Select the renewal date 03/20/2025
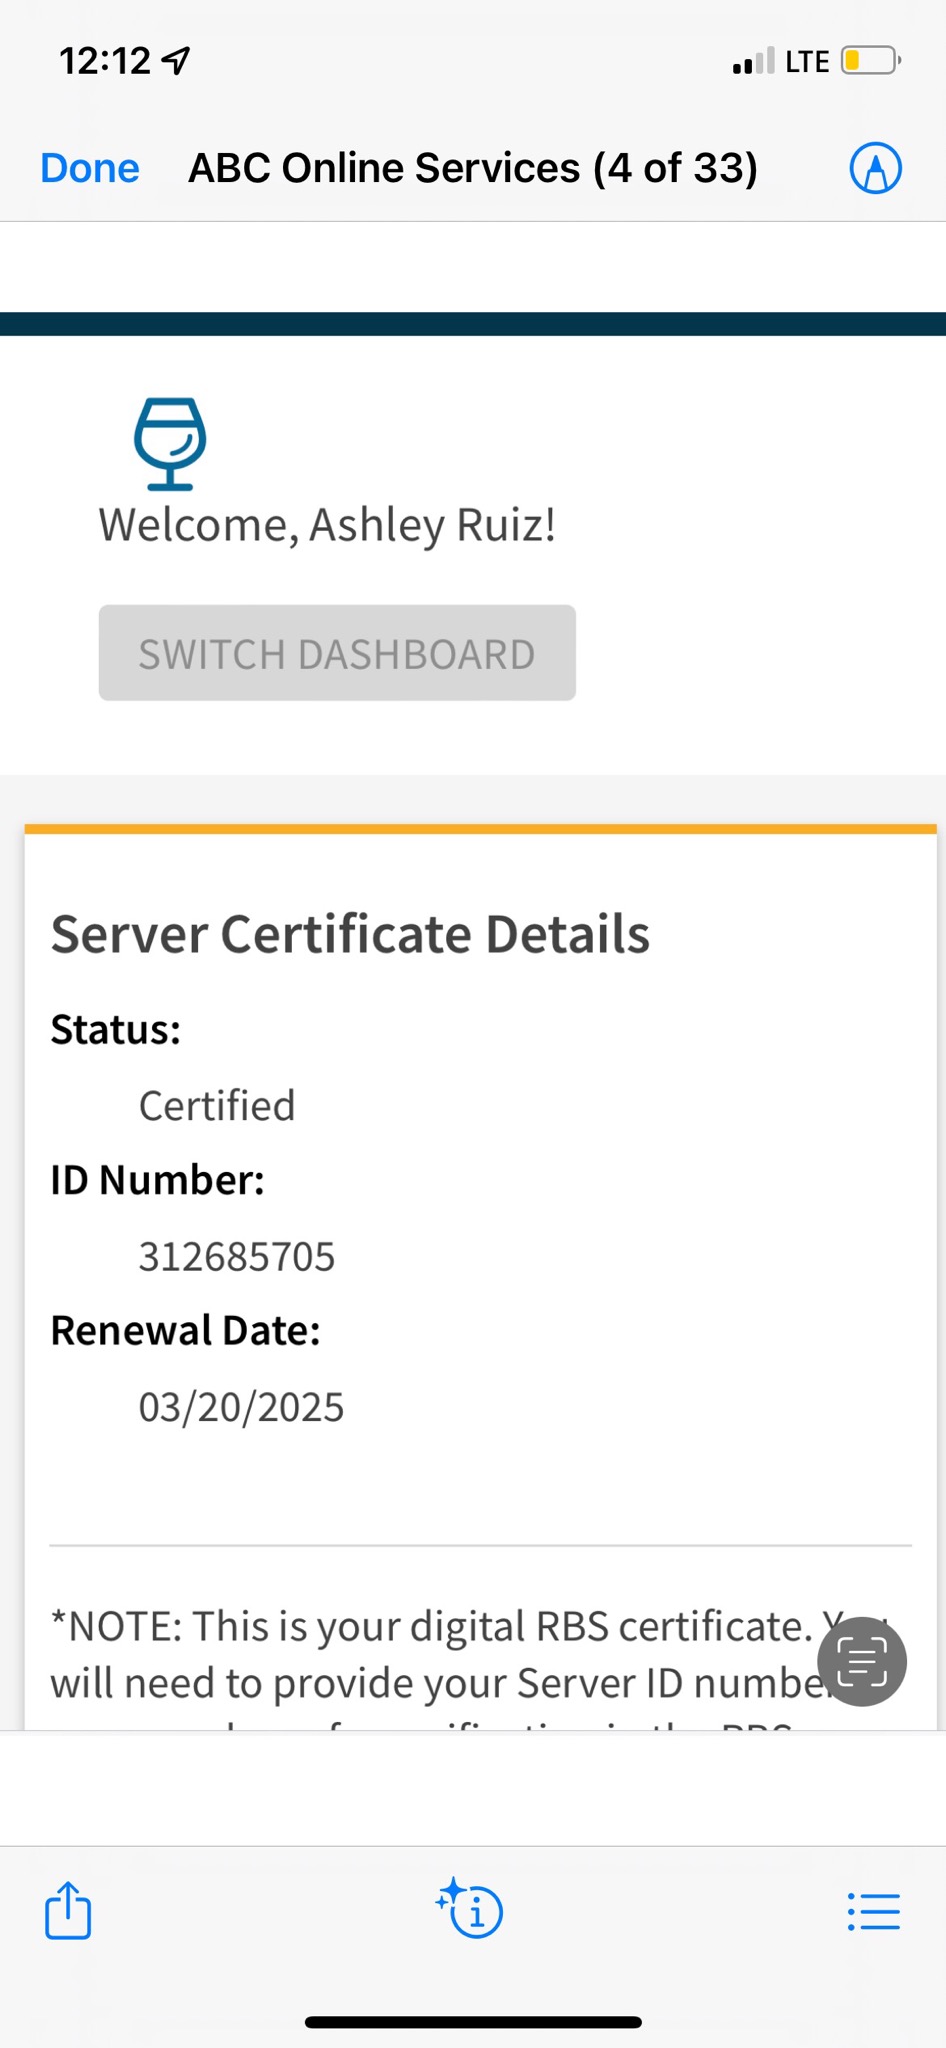 241,1407
